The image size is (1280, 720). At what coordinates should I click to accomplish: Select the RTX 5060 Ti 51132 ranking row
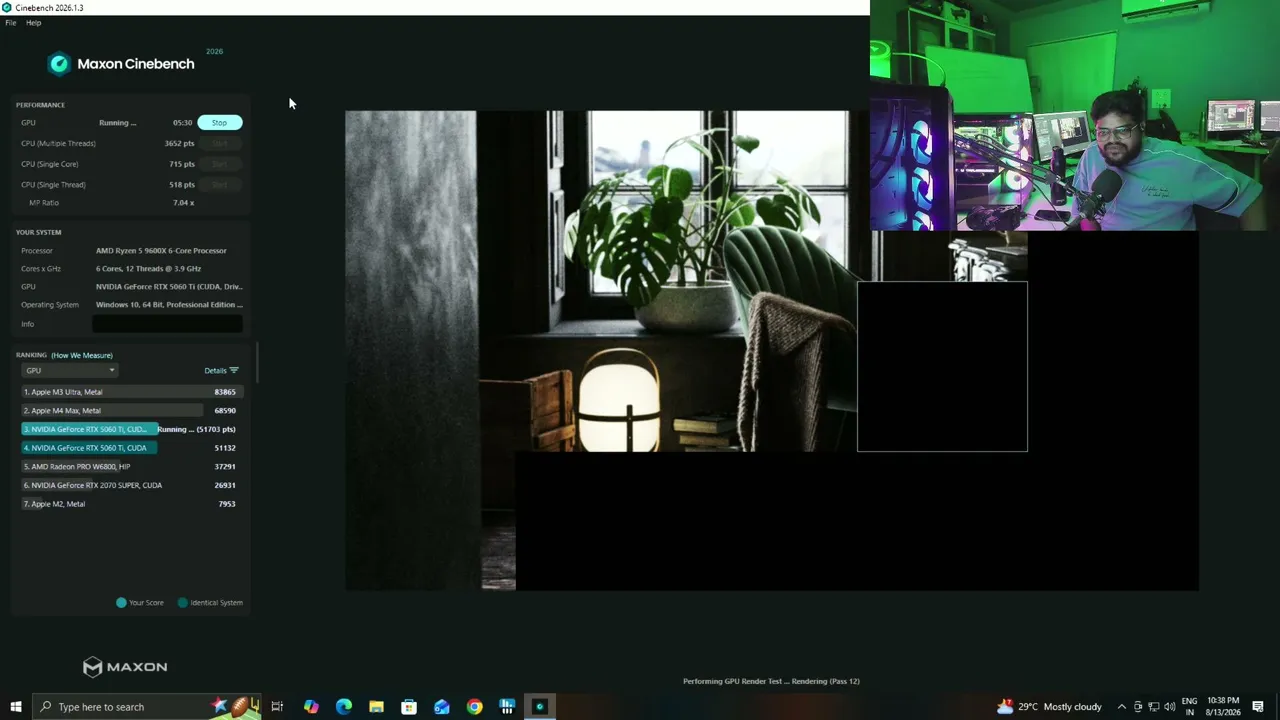(x=130, y=448)
